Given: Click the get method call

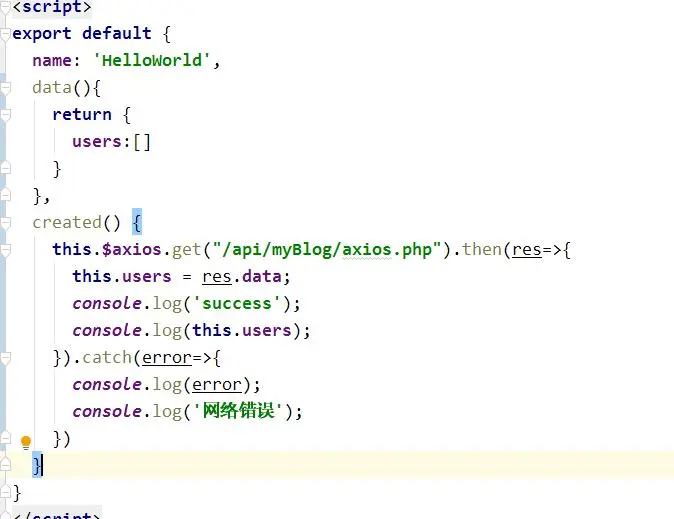Looking at the screenshot, I should [x=187, y=250].
